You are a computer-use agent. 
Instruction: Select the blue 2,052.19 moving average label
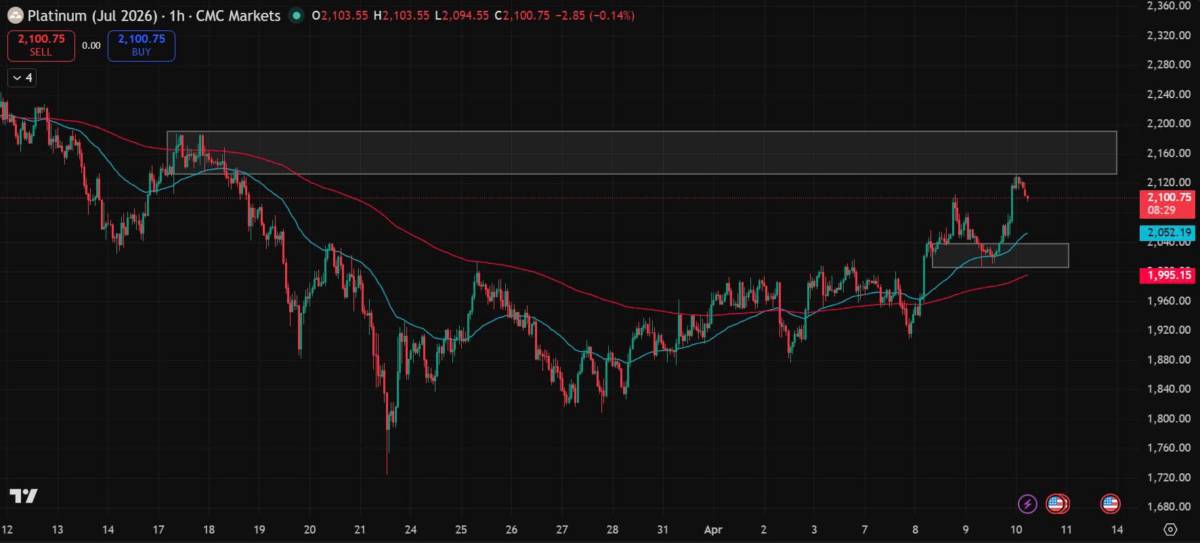tap(1168, 232)
